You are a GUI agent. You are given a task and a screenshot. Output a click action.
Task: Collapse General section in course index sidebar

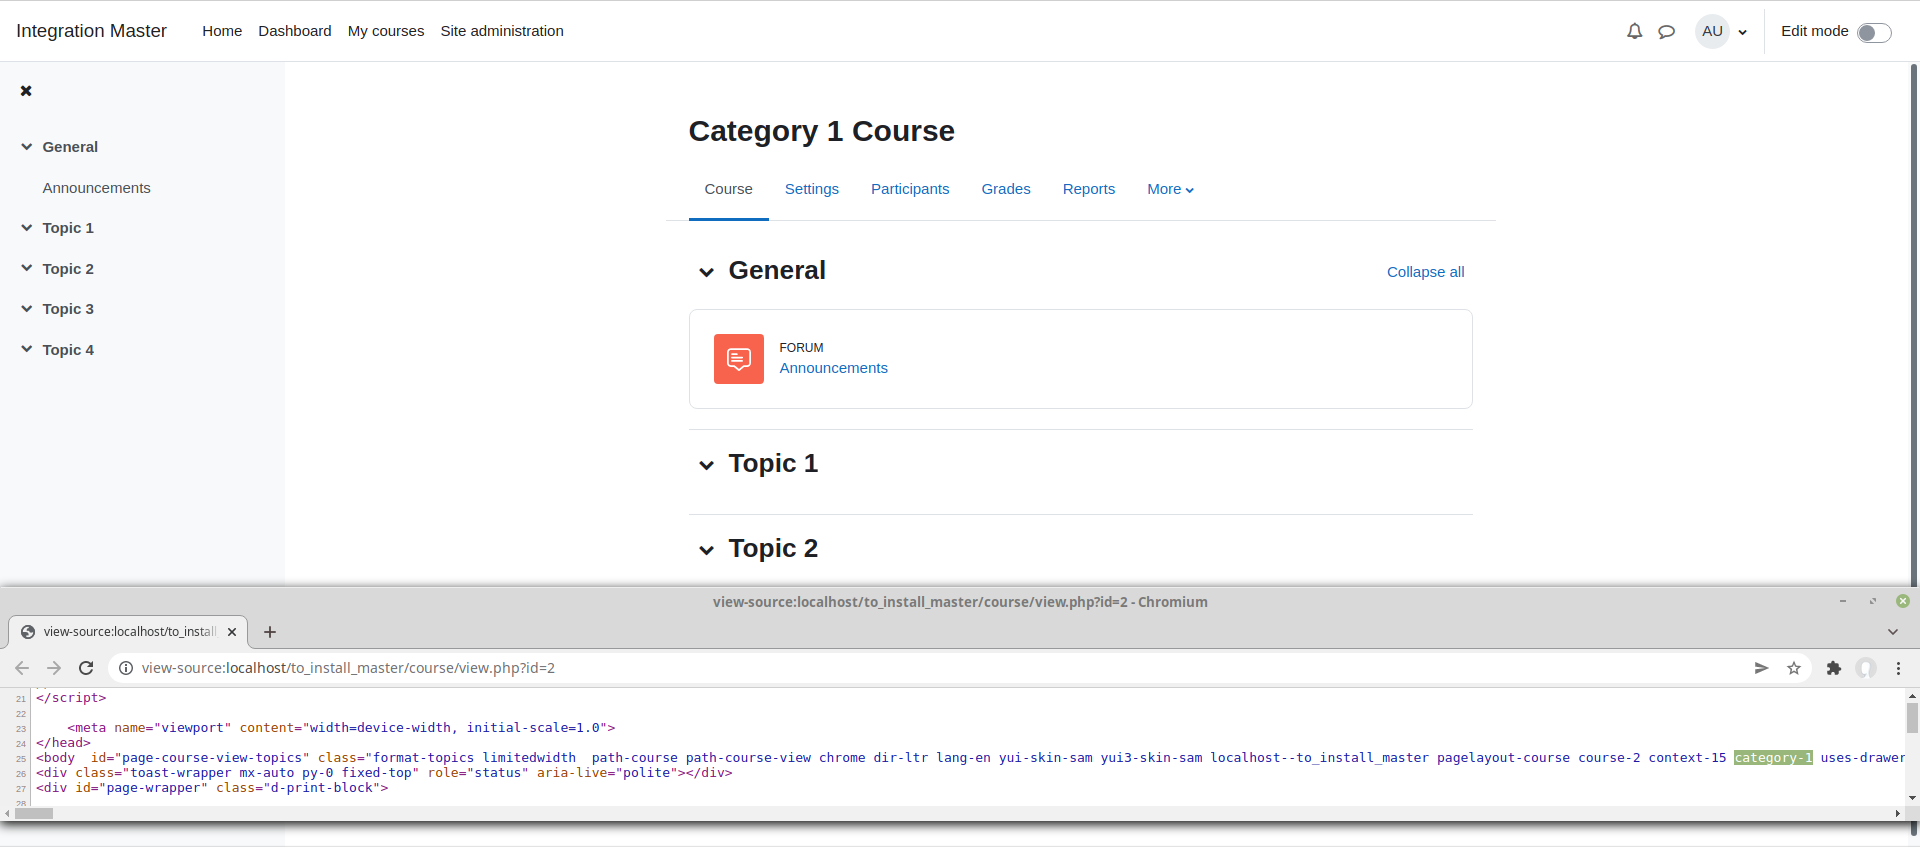coord(27,147)
